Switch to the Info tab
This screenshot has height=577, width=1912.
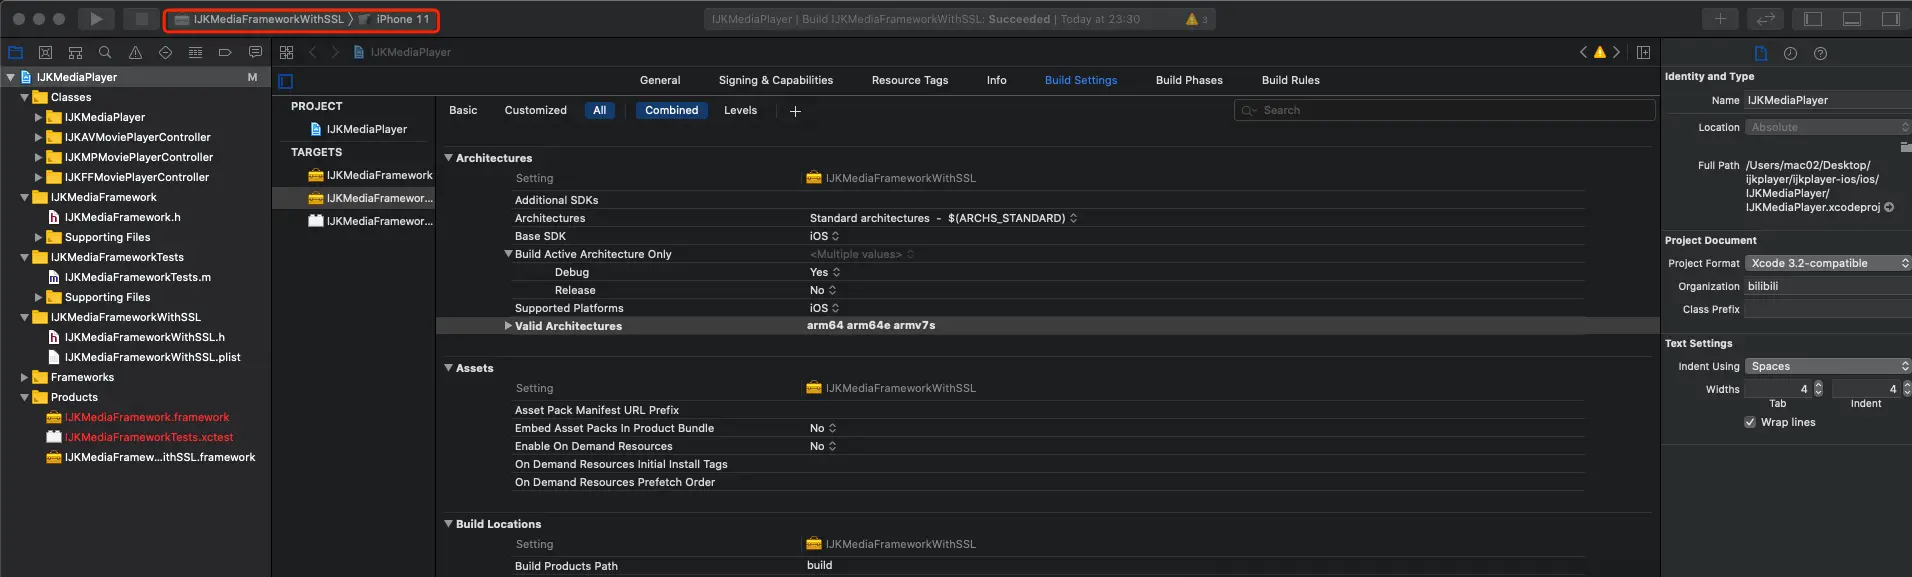pyautogui.click(x=997, y=80)
